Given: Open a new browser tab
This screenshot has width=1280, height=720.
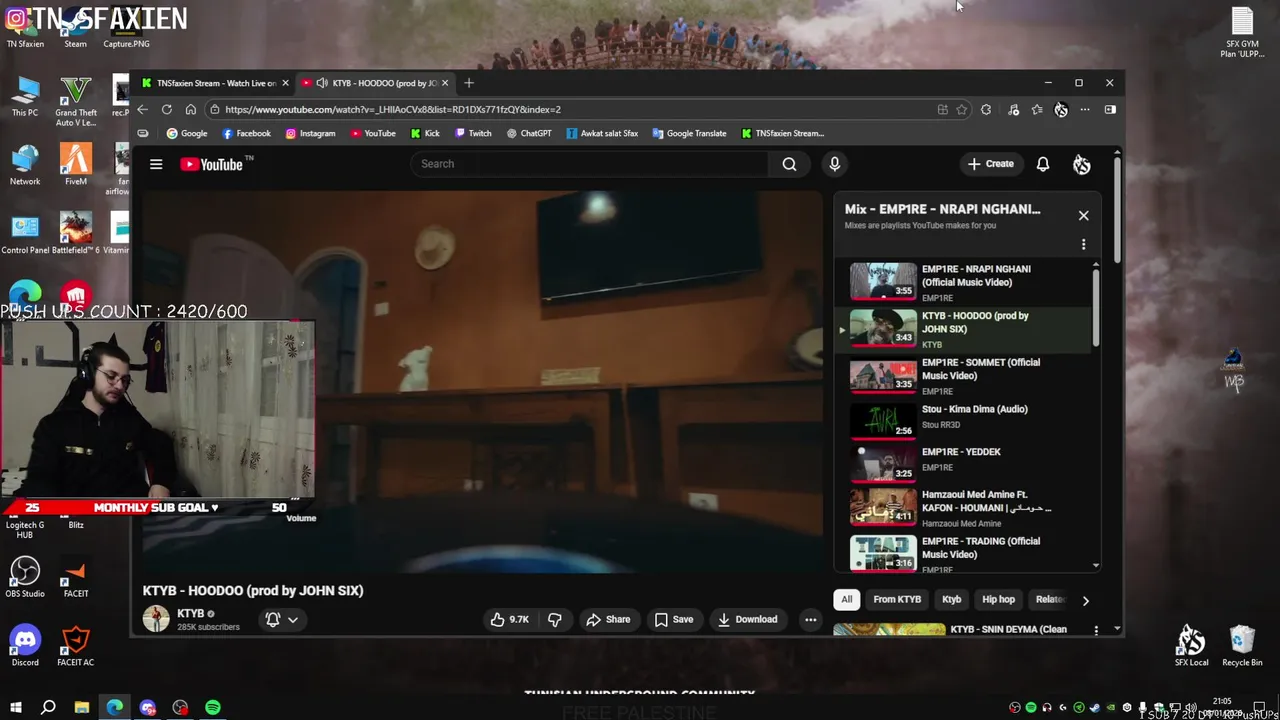Looking at the screenshot, I should [x=469, y=83].
